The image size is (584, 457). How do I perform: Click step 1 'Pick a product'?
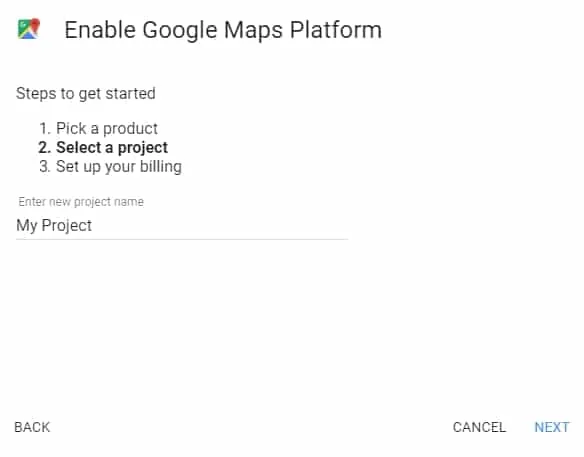point(98,128)
